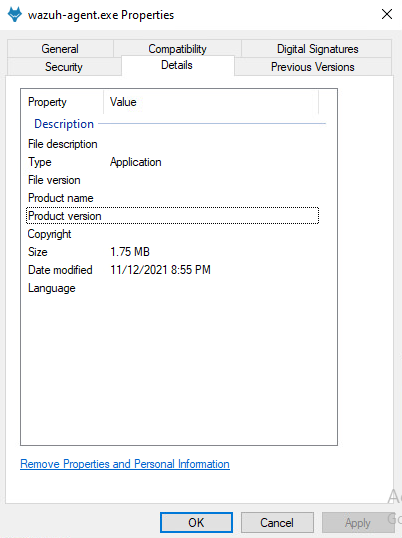This screenshot has height=538, width=402.
Task: Select the Description group heading
Action: tap(64, 124)
